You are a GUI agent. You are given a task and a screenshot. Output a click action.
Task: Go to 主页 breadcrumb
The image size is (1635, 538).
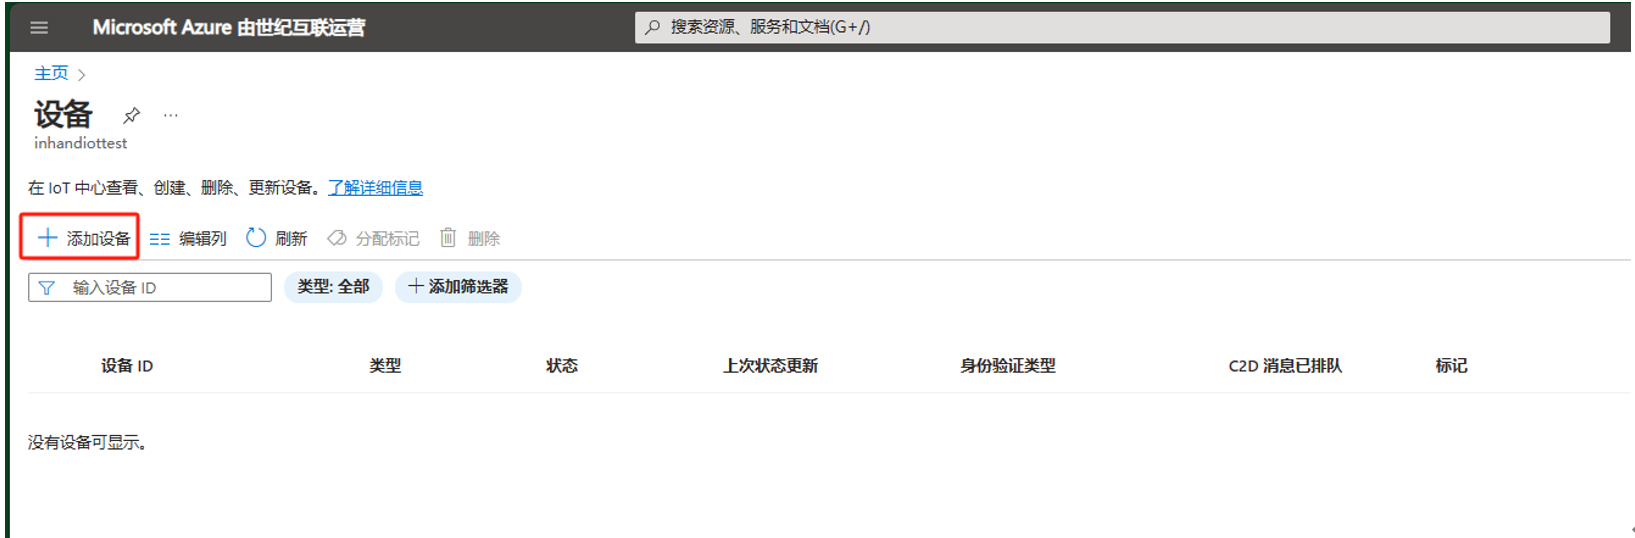[51, 73]
